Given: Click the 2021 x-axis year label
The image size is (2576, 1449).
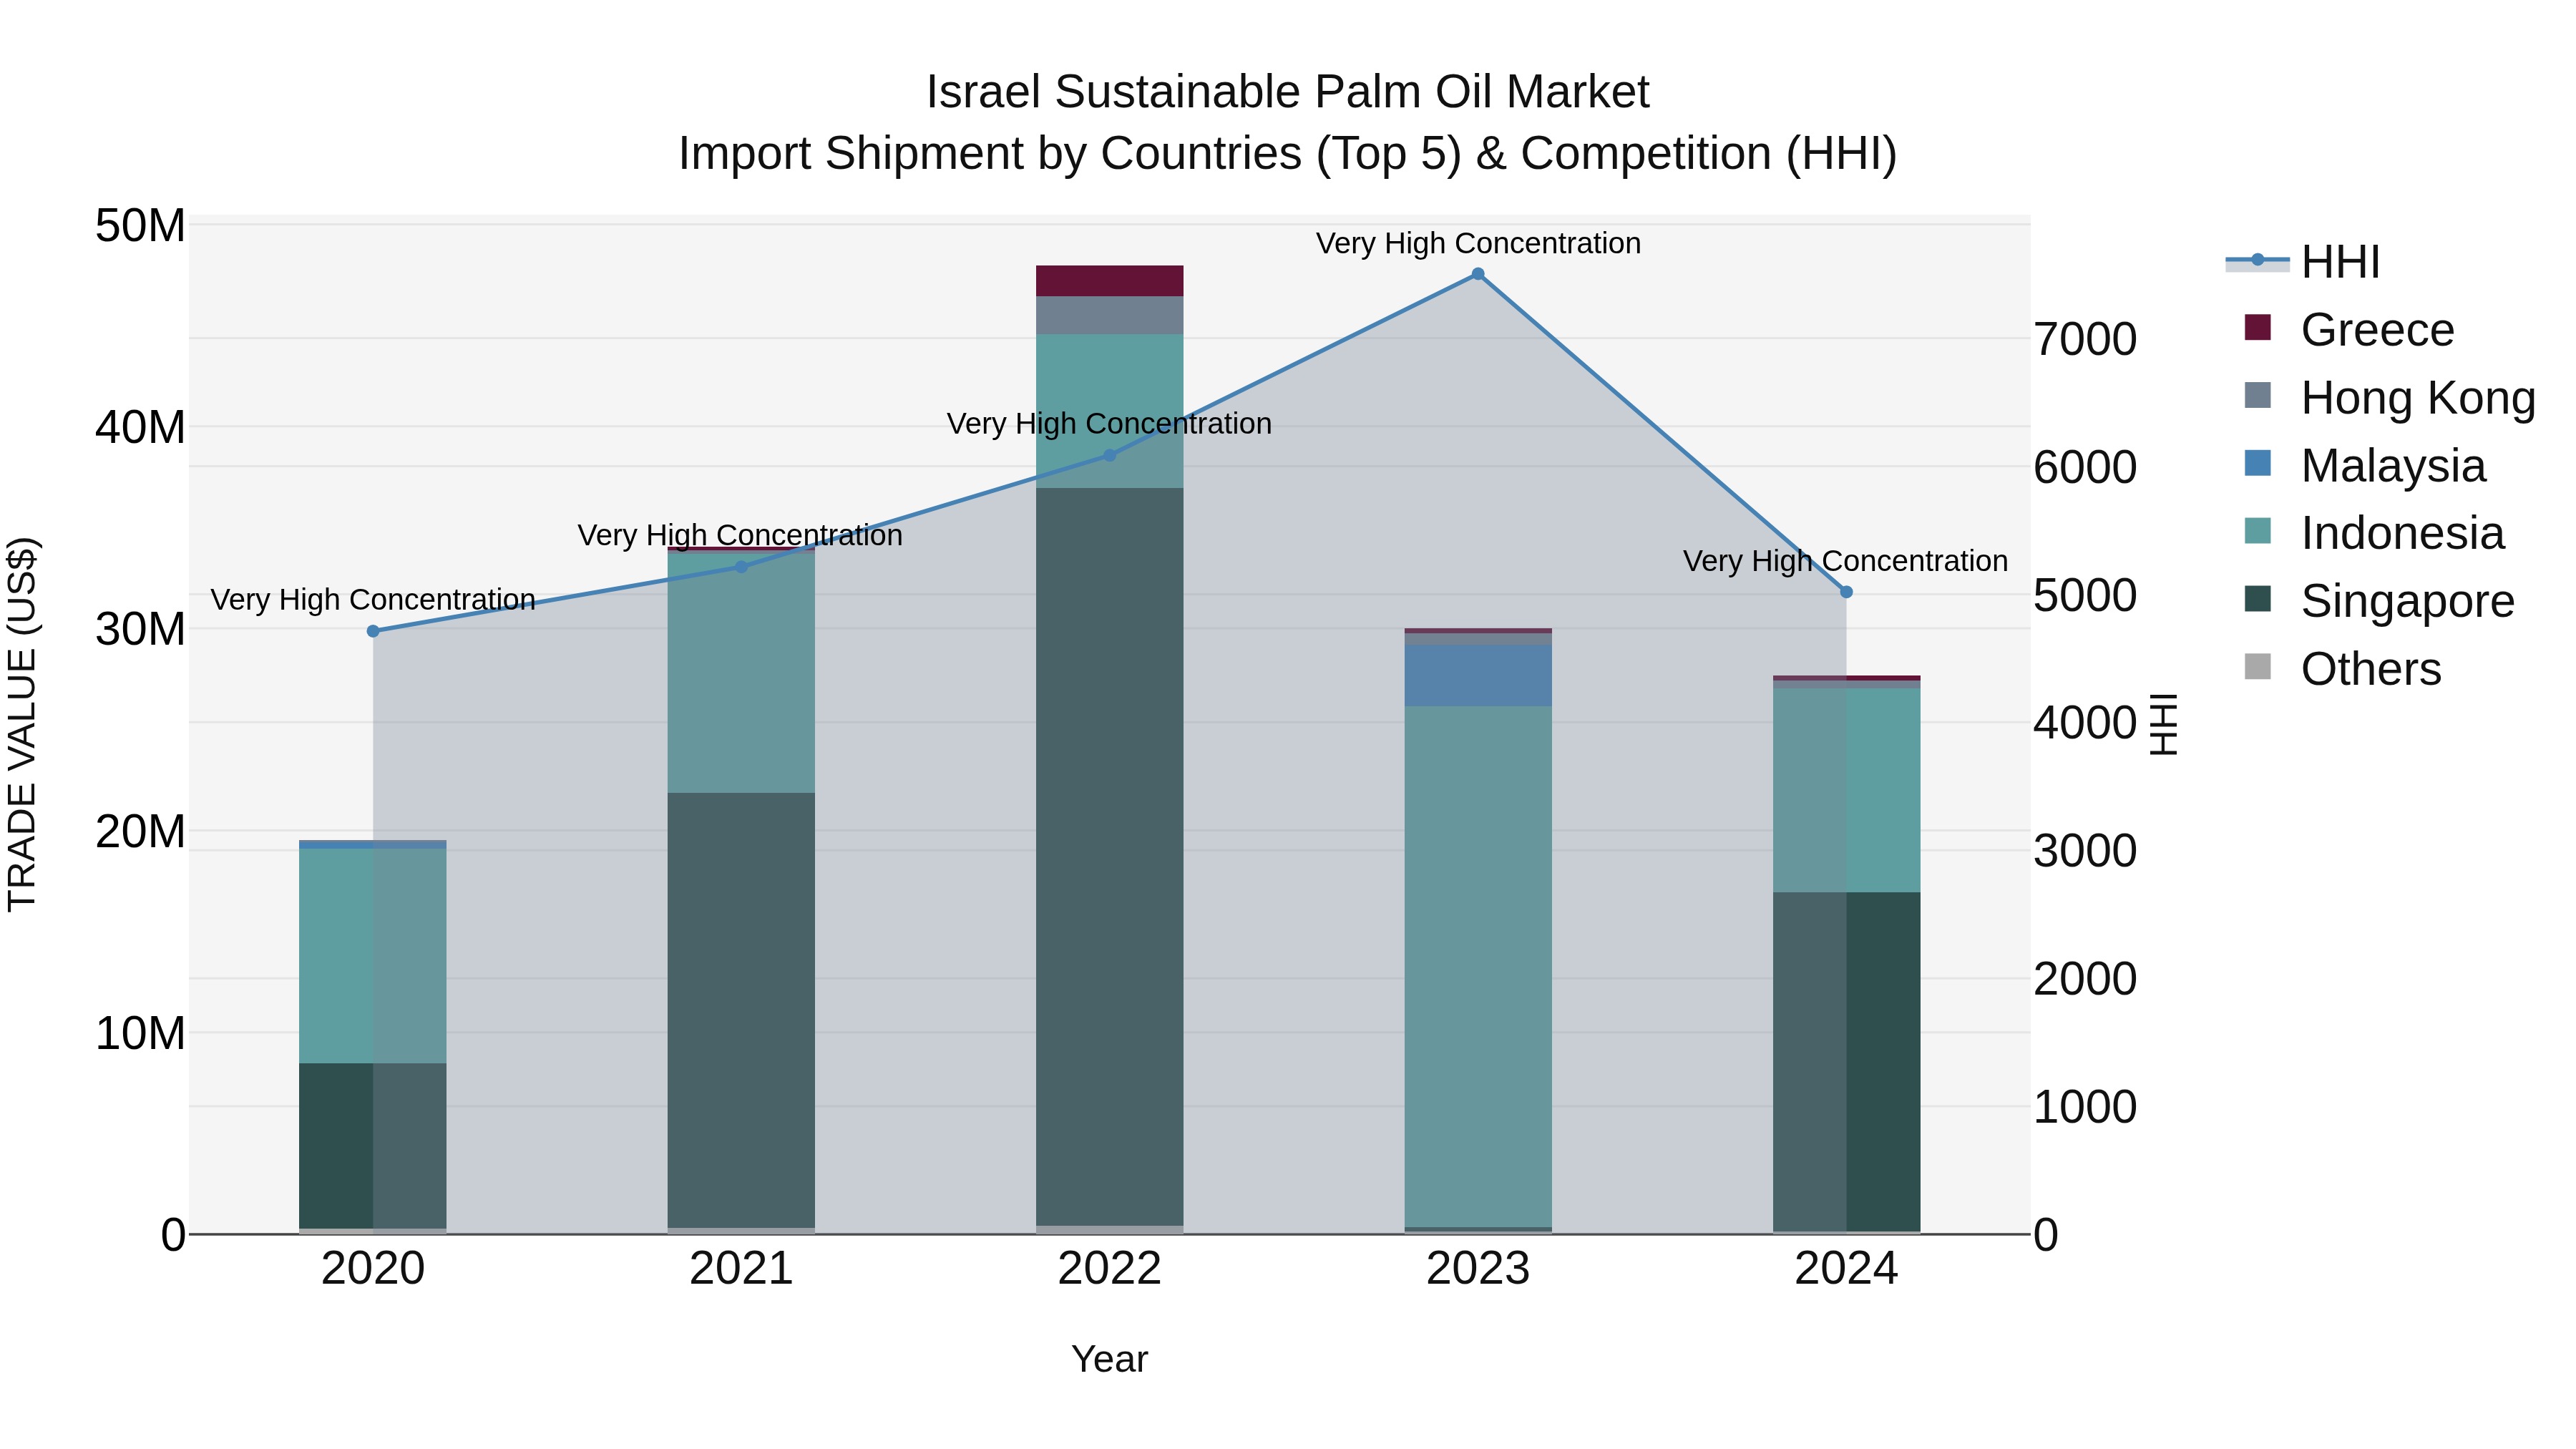Looking at the screenshot, I should point(741,1269).
